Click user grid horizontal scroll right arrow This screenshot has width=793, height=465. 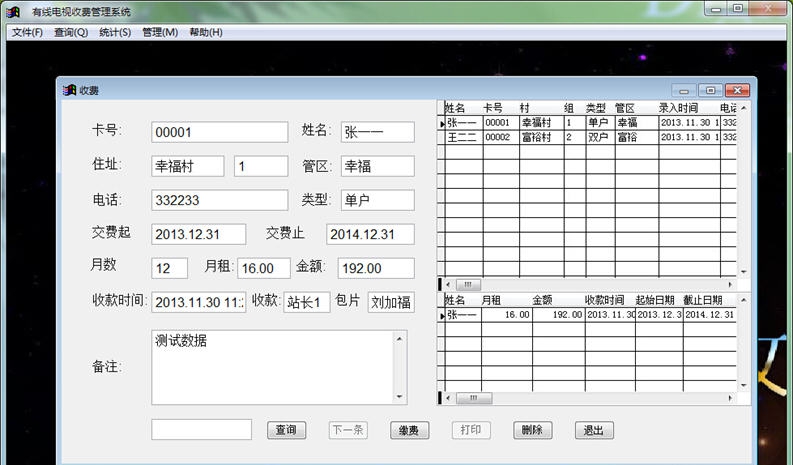pos(730,284)
